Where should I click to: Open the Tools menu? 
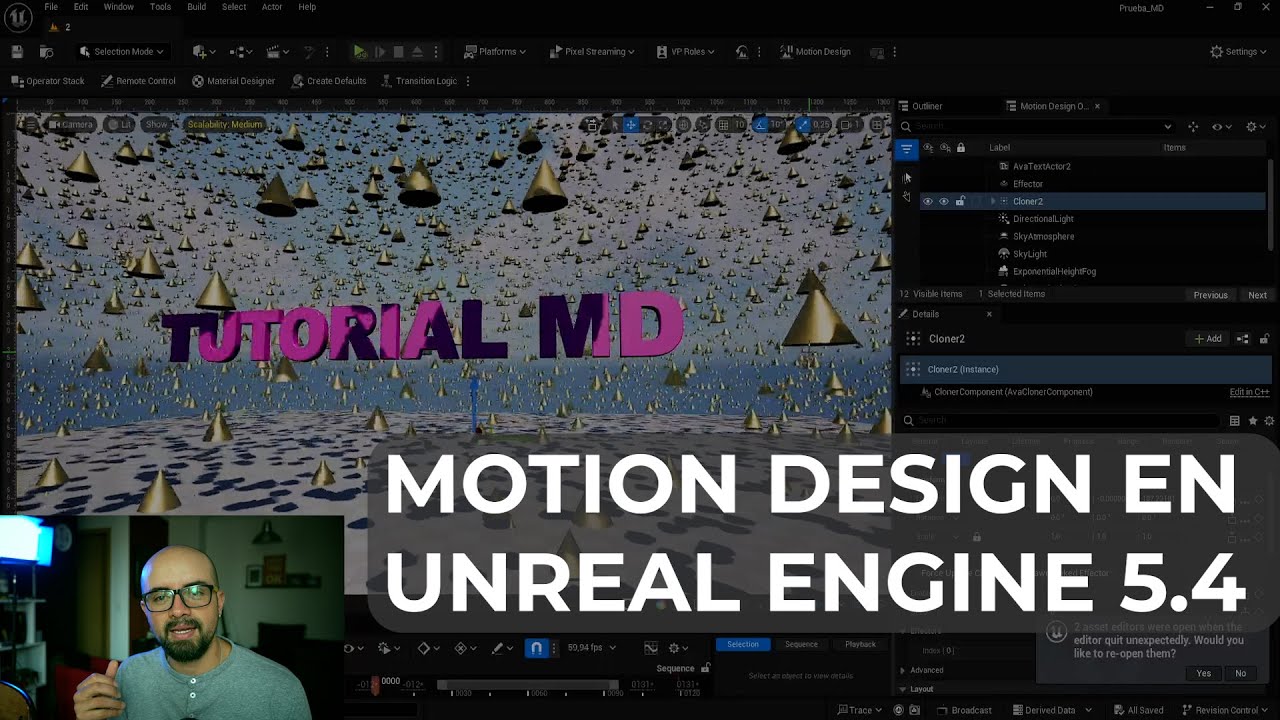coord(160,7)
